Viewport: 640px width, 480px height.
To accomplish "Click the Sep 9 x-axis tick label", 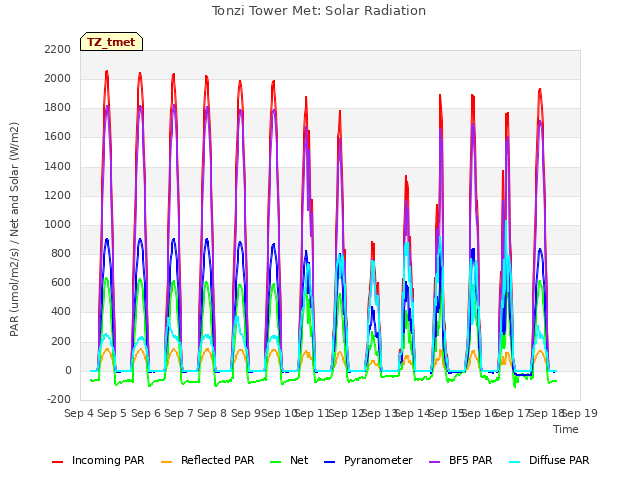I will (x=245, y=413).
